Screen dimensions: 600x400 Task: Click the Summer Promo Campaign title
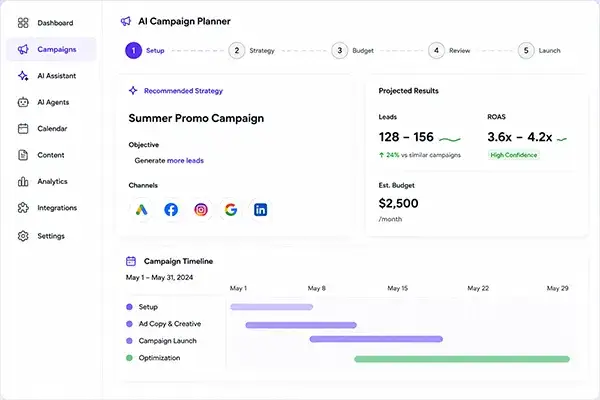[196, 118]
